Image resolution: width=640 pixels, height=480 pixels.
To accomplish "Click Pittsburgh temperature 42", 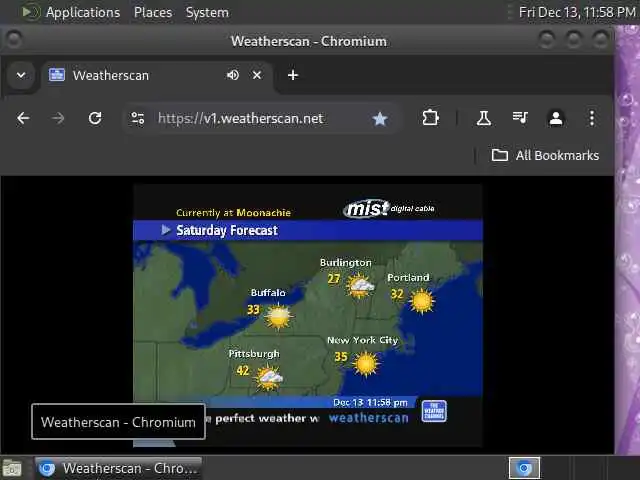I will (242, 371).
